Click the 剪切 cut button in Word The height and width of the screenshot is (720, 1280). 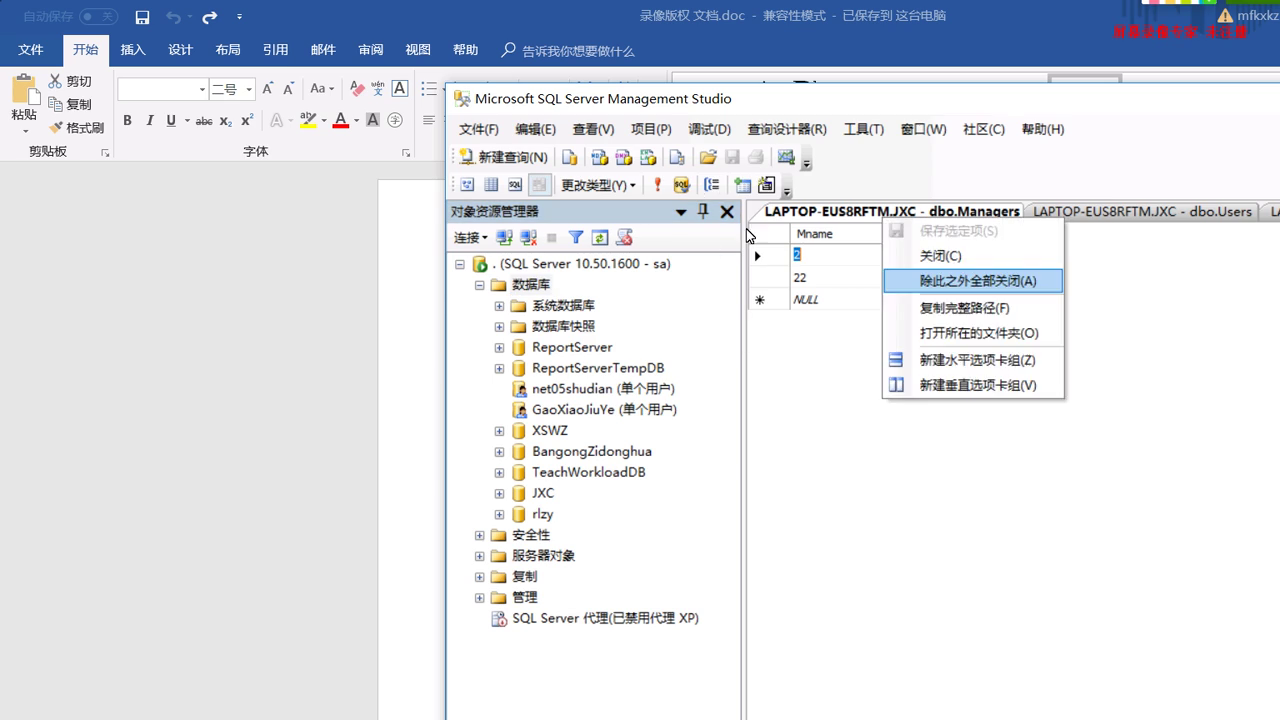(x=70, y=82)
